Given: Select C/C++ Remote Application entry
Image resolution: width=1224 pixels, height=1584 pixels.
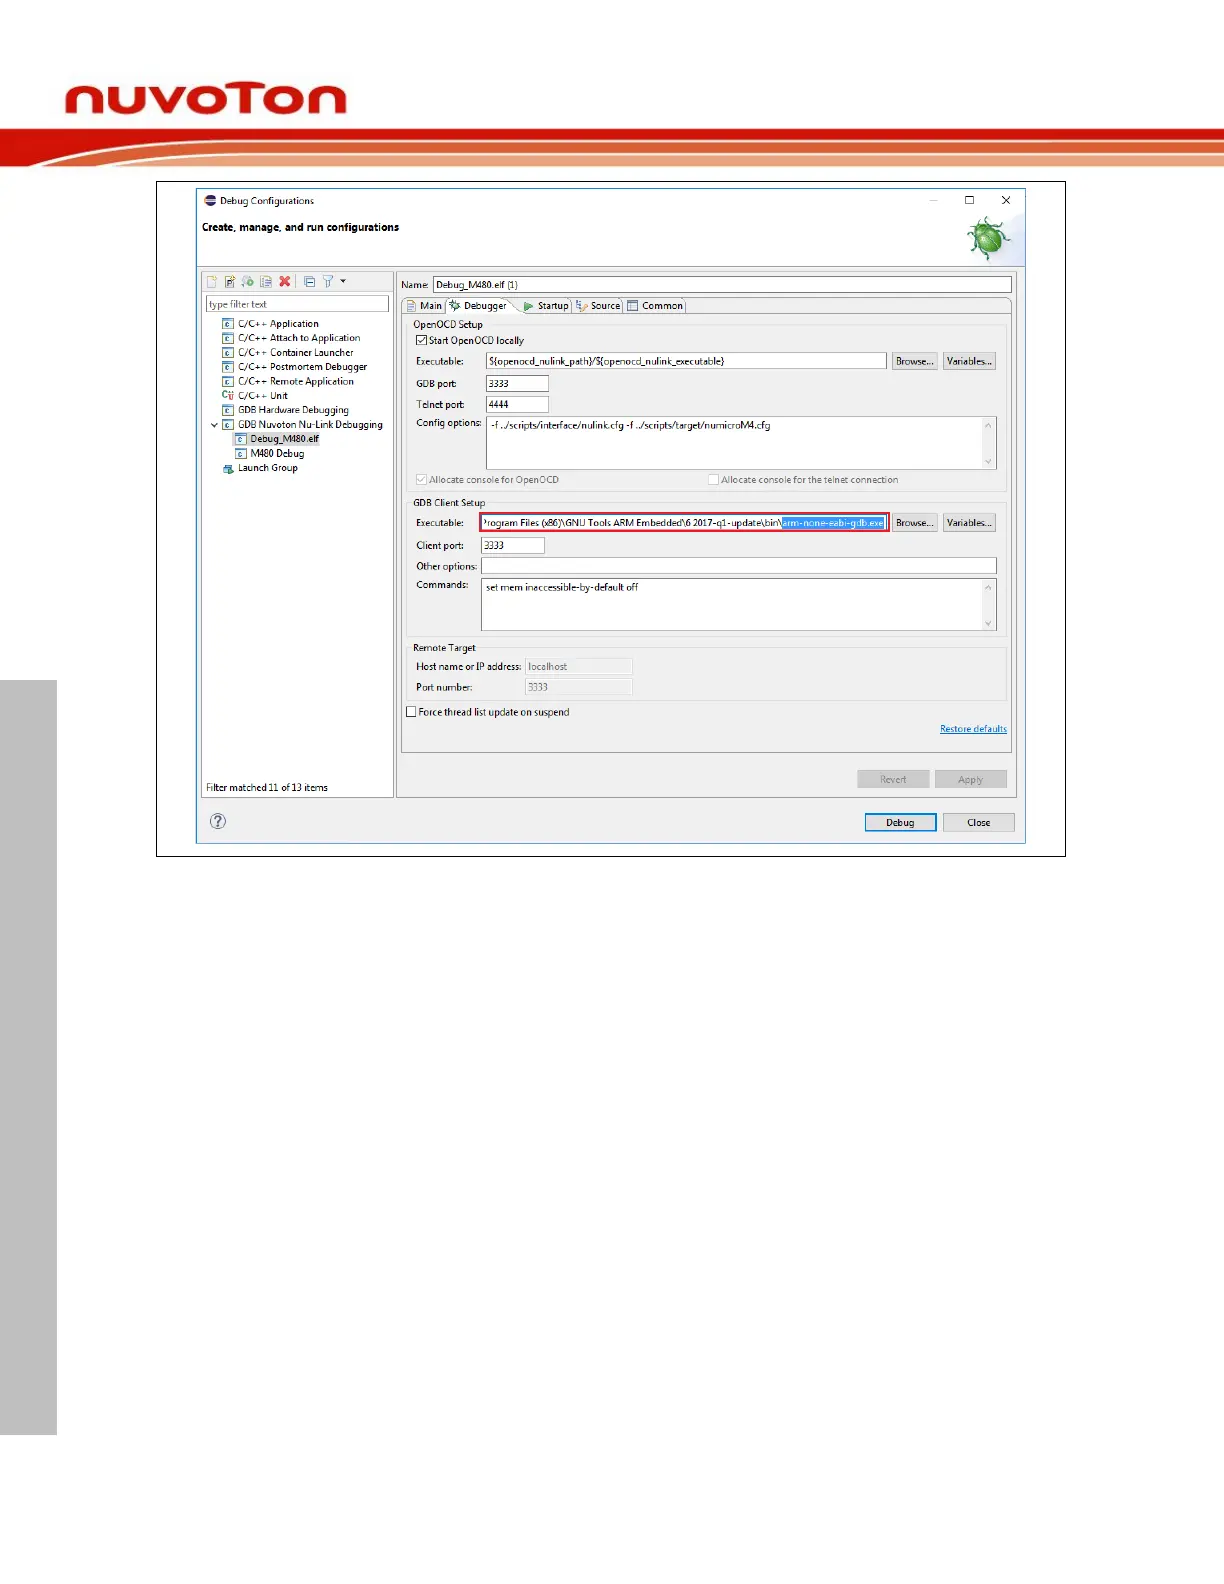Looking at the screenshot, I should pos(296,381).
